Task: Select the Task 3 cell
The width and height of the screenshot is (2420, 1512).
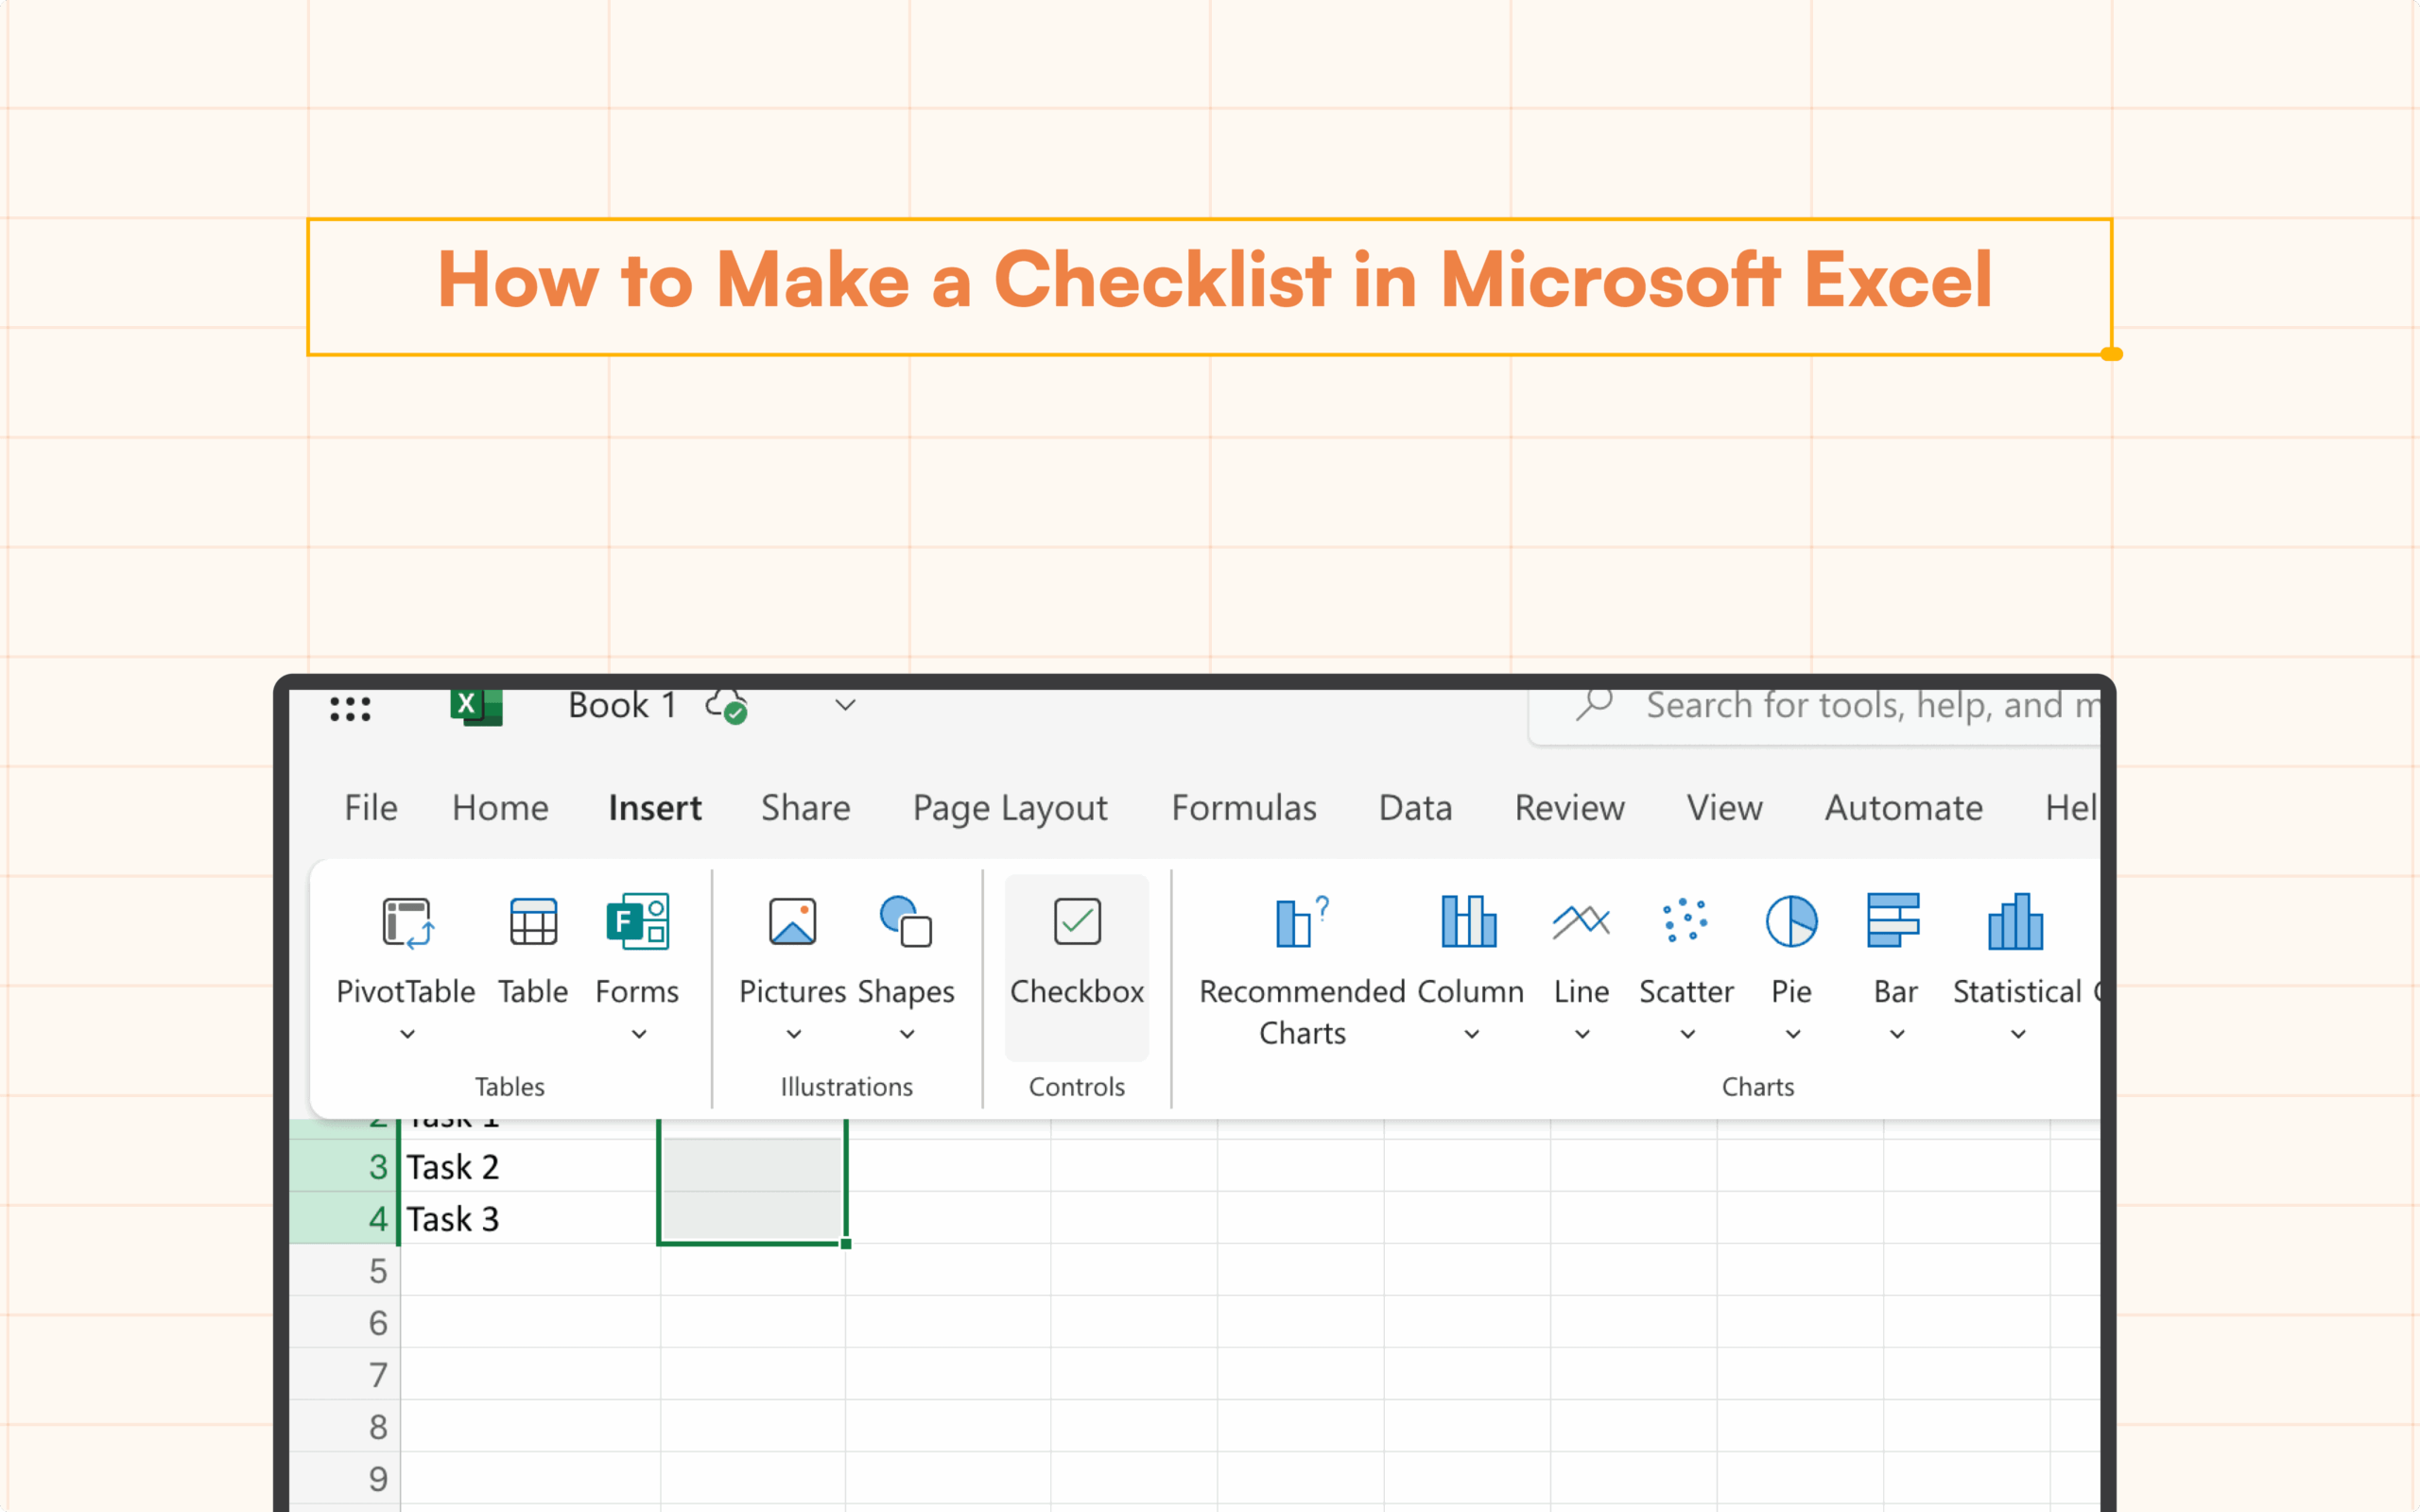Action: pos(530,1218)
